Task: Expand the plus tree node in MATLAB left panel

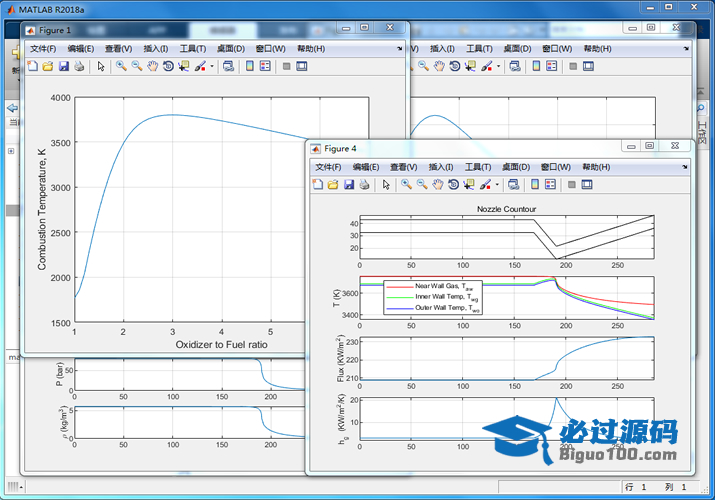Action: [x=10, y=151]
